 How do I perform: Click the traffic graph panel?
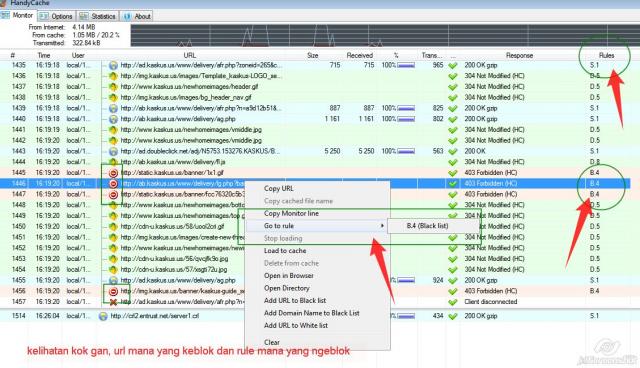(x=385, y=35)
